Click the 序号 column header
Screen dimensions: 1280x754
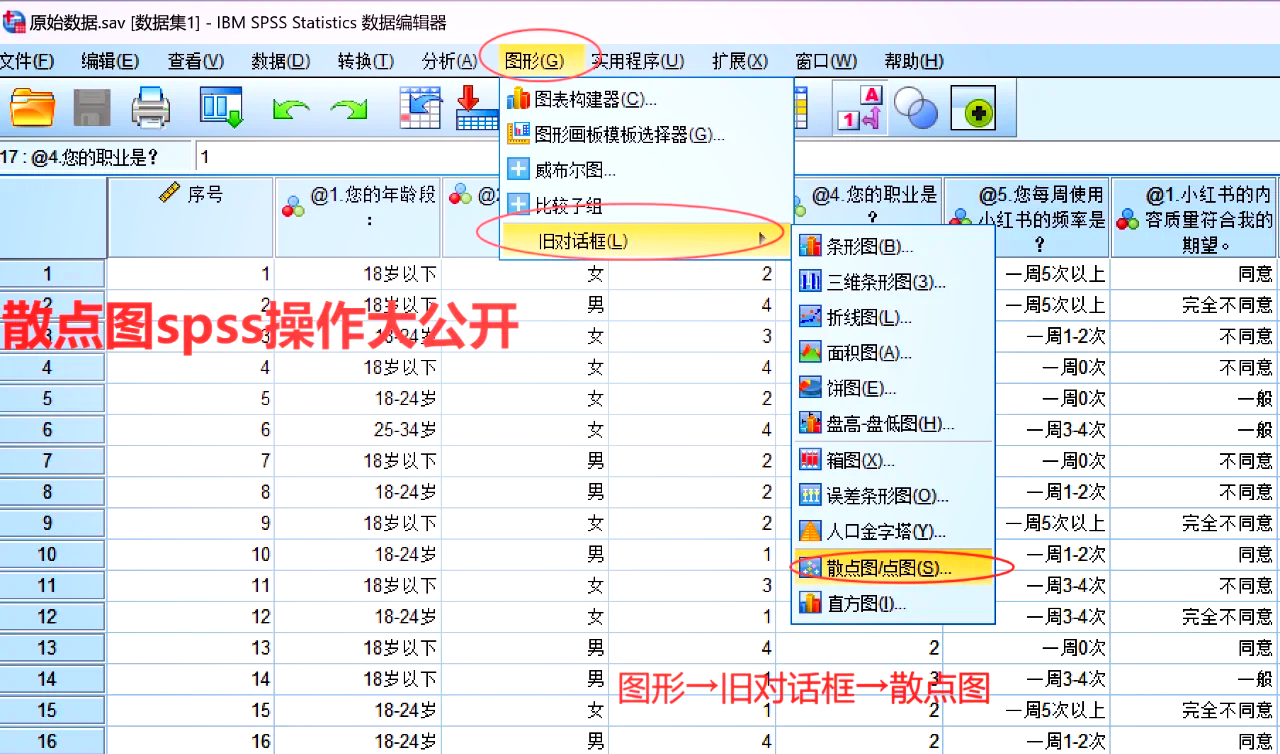[190, 218]
